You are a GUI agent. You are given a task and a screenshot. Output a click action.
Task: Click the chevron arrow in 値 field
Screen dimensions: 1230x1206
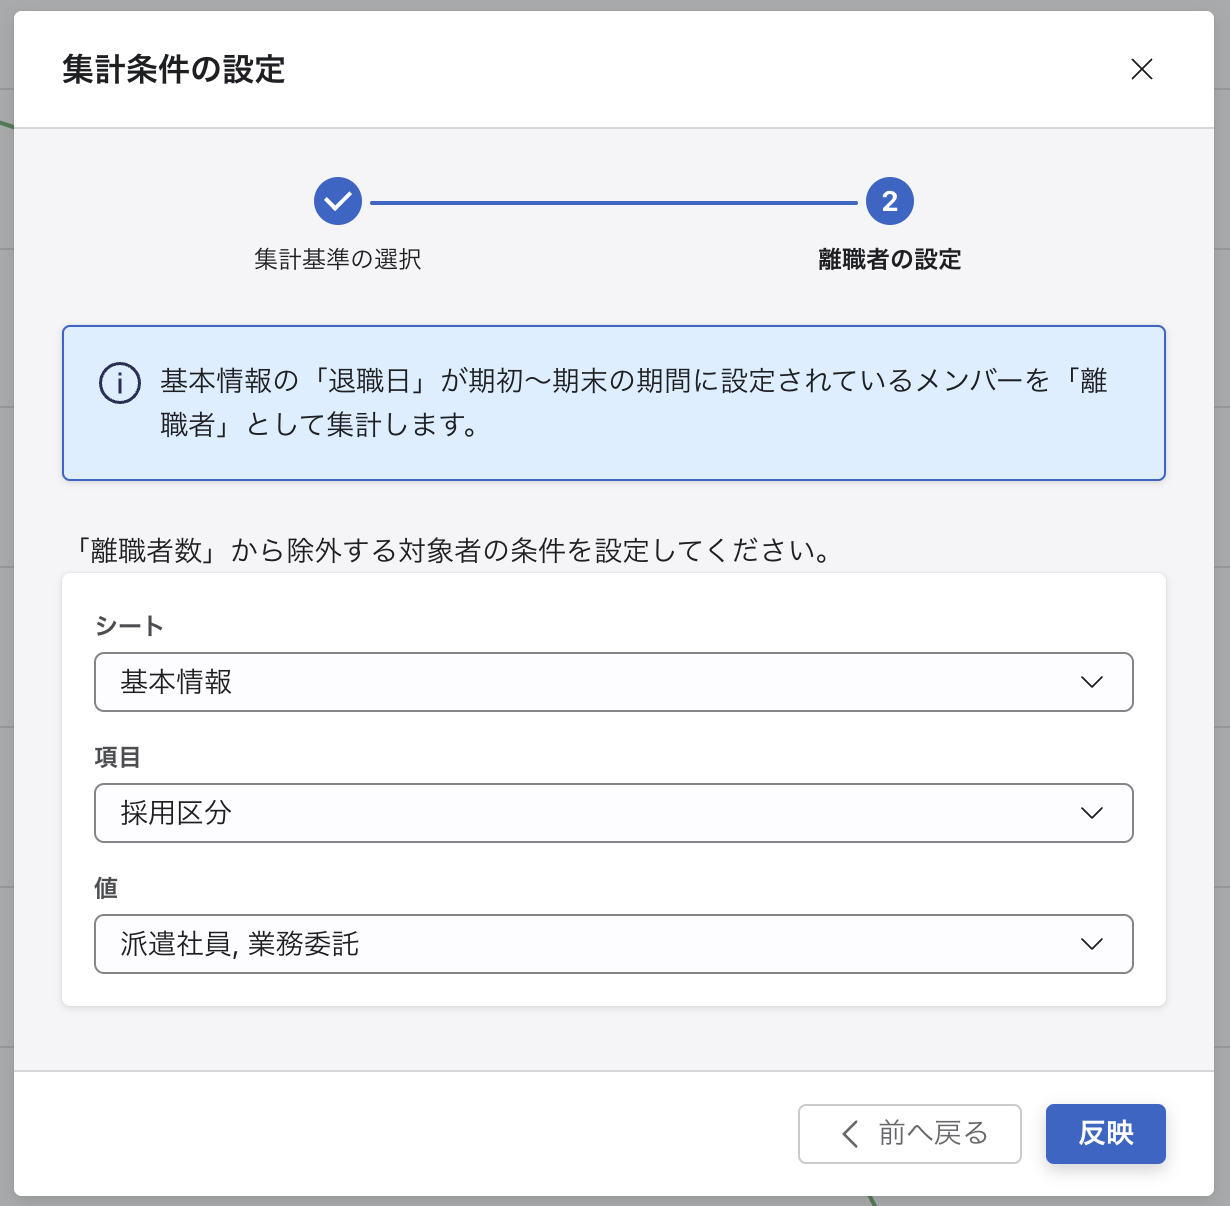[1092, 944]
